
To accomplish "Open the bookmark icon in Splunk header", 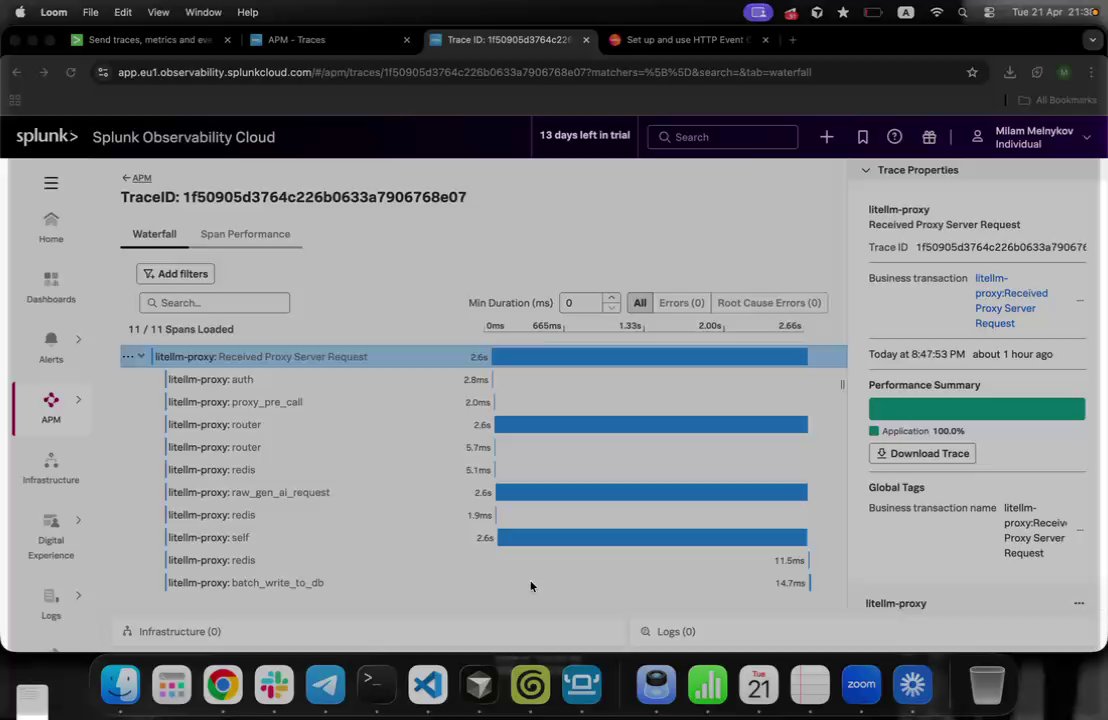I will coord(862,137).
